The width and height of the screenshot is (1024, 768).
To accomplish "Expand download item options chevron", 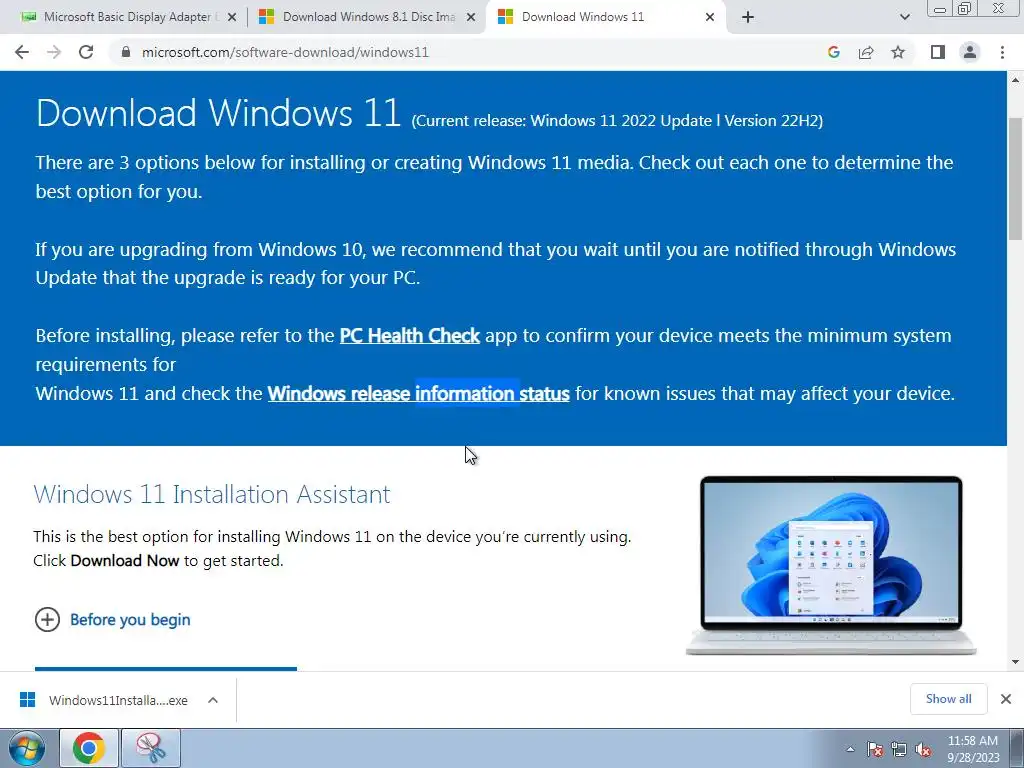I will (213, 700).
